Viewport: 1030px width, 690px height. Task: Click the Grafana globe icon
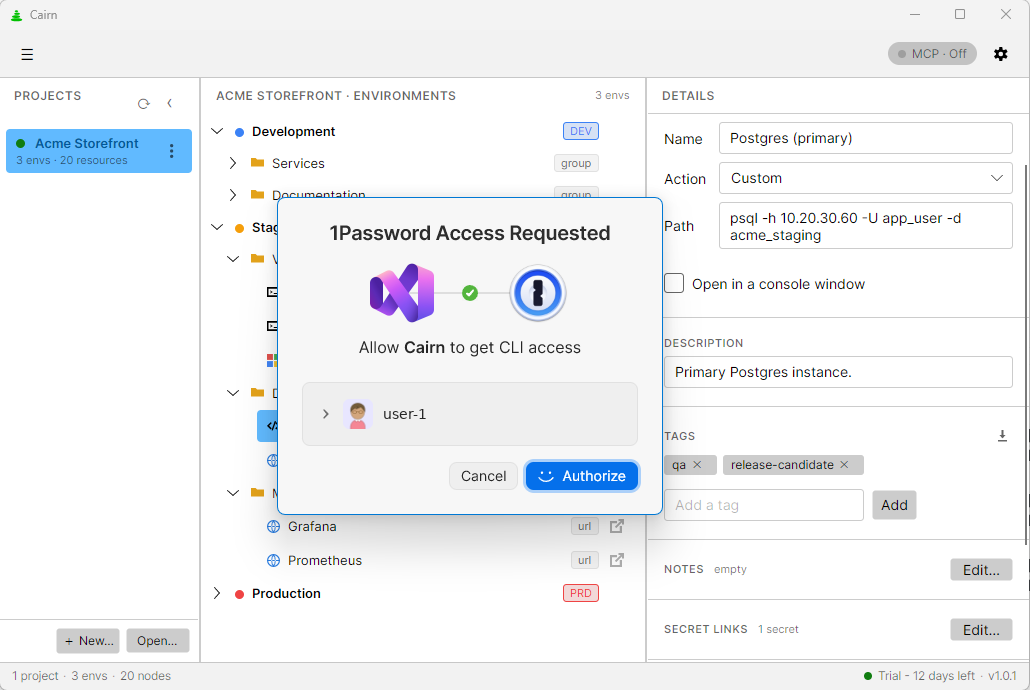pyautogui.click(x=273, y=526)
